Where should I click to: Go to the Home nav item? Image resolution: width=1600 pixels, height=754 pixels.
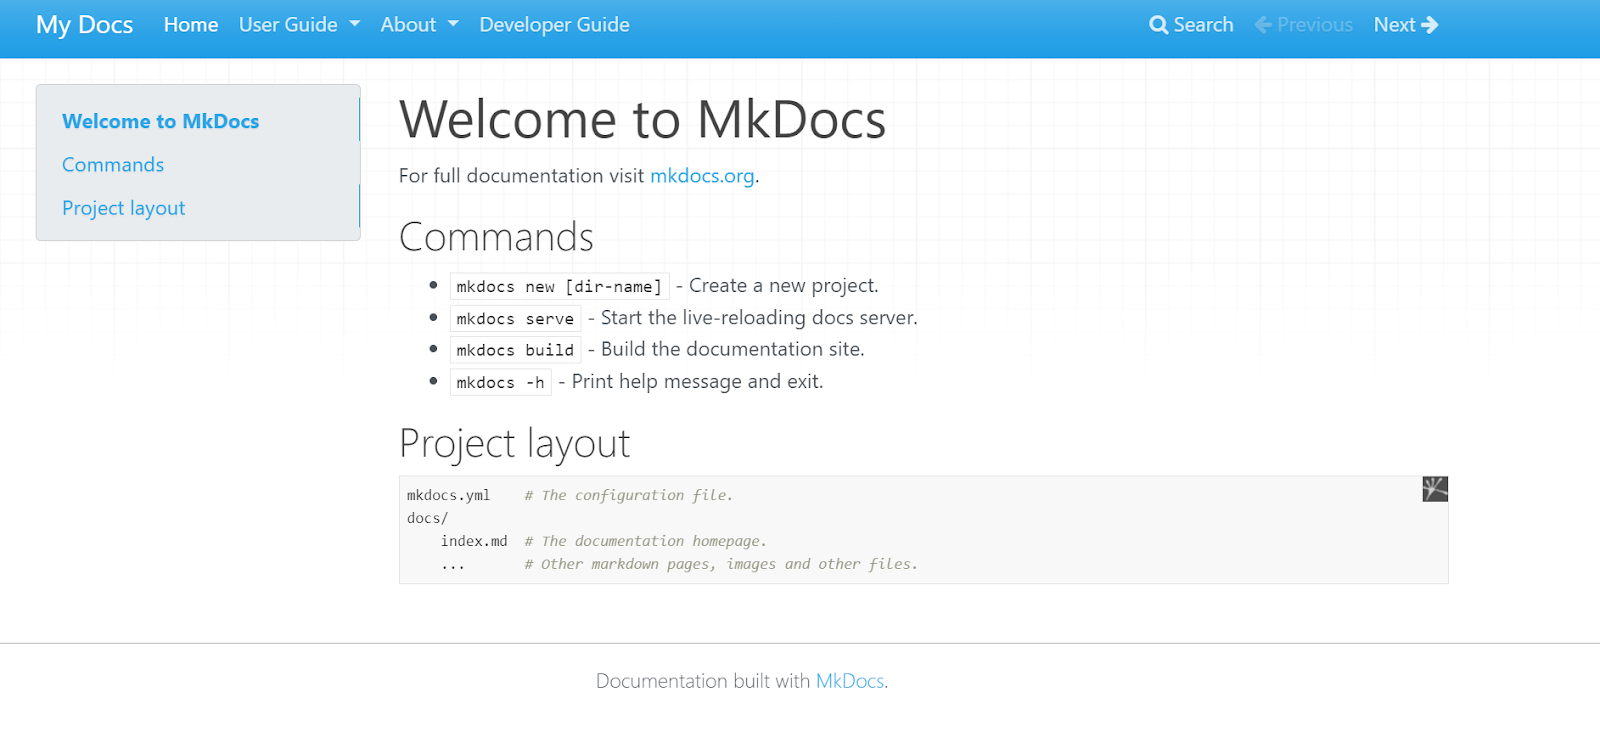tap(191, 25)
